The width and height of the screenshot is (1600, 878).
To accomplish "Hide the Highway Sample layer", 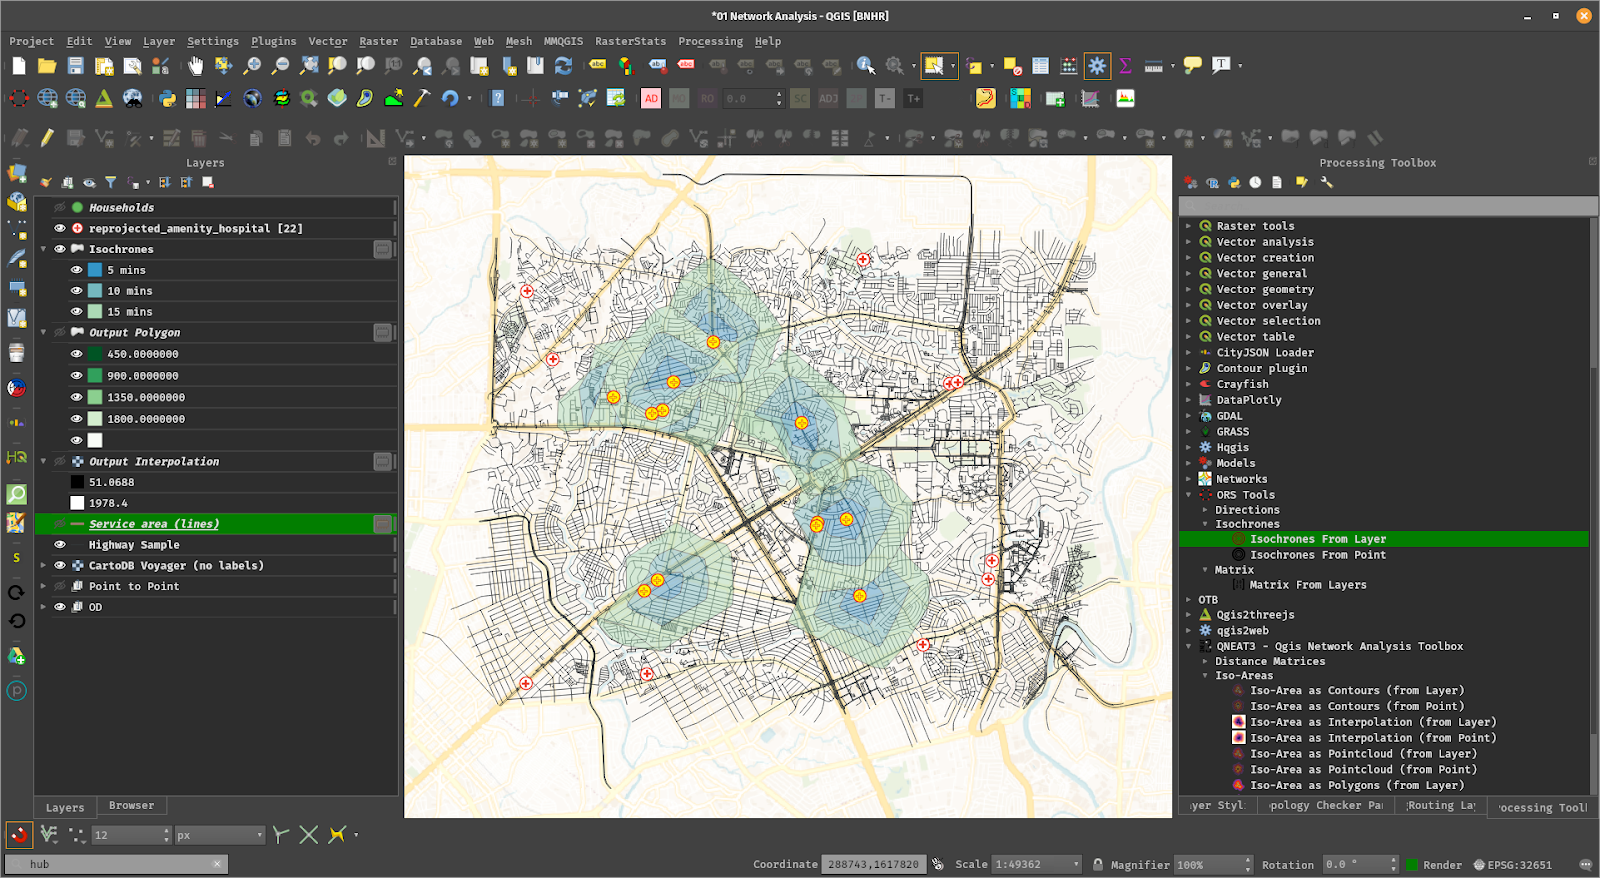I will tap(60, 545).
